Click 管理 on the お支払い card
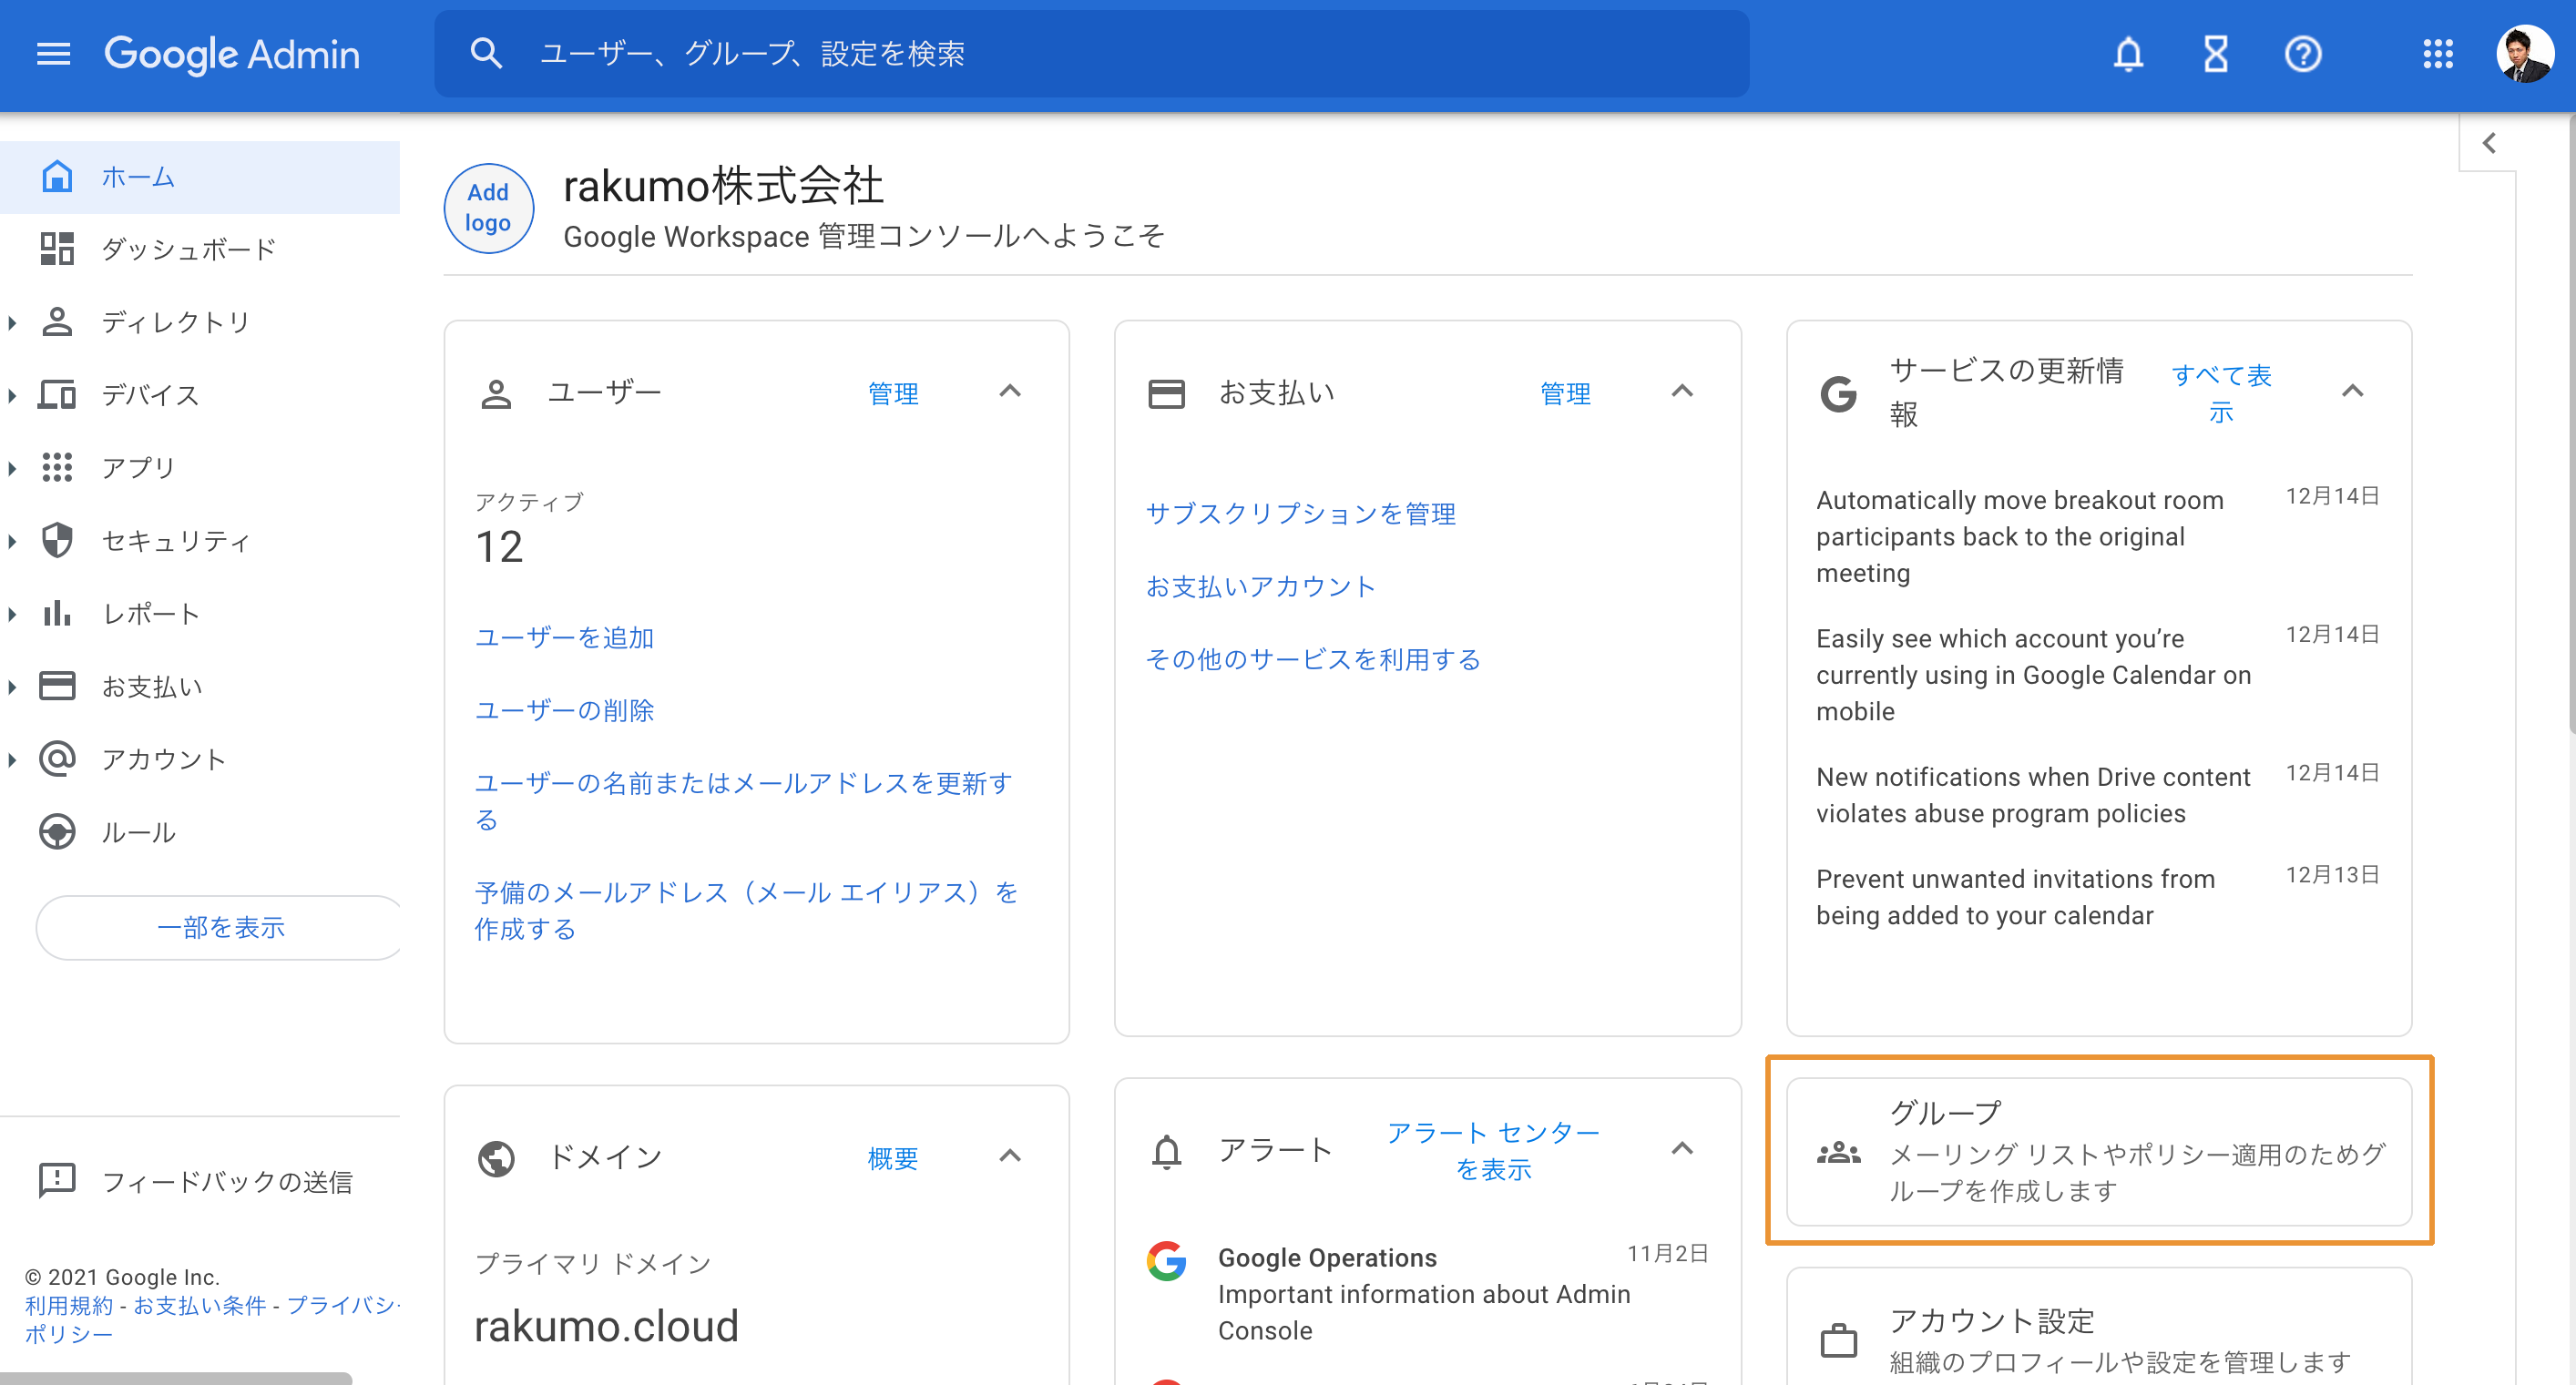Screen dimensions: 2576x1385 click(x=1565, y=393)
